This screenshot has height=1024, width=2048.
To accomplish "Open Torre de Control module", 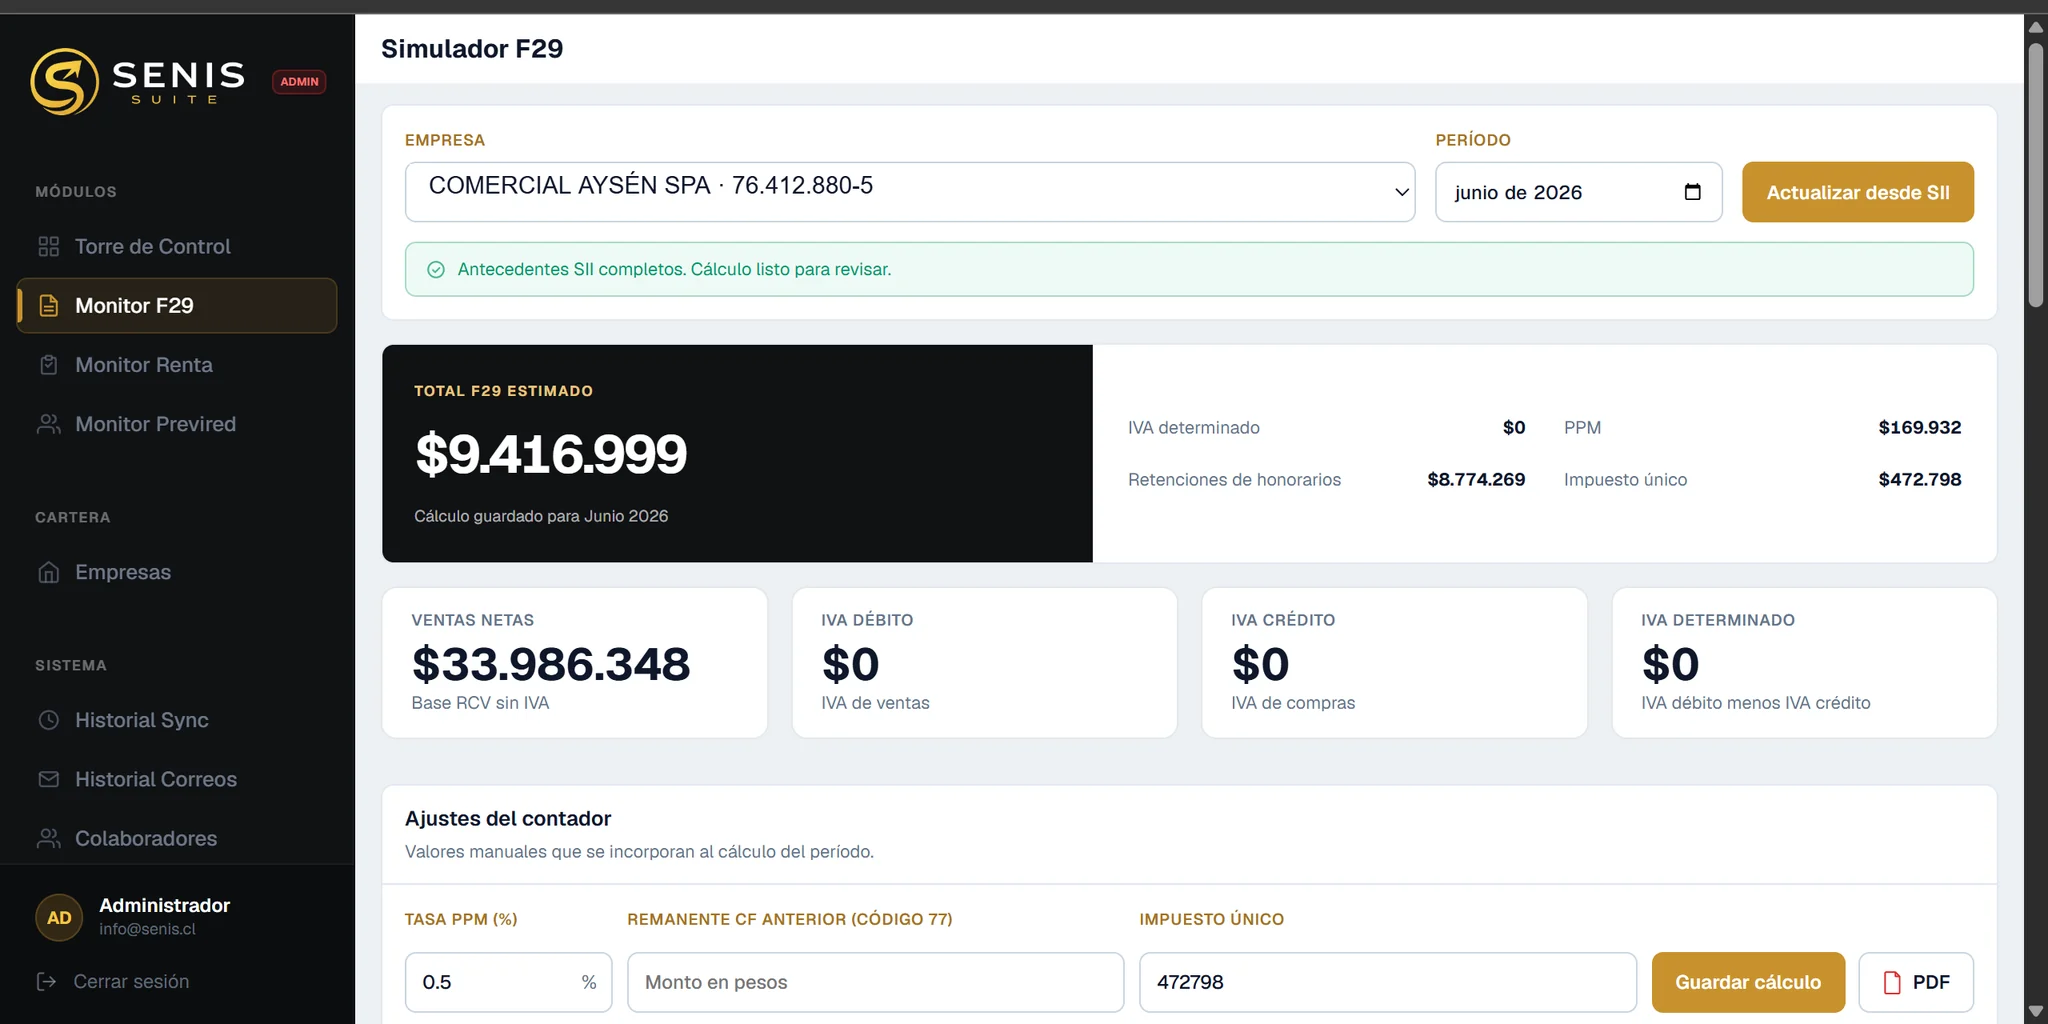I will pyautogui.click(x=177, y=246).
